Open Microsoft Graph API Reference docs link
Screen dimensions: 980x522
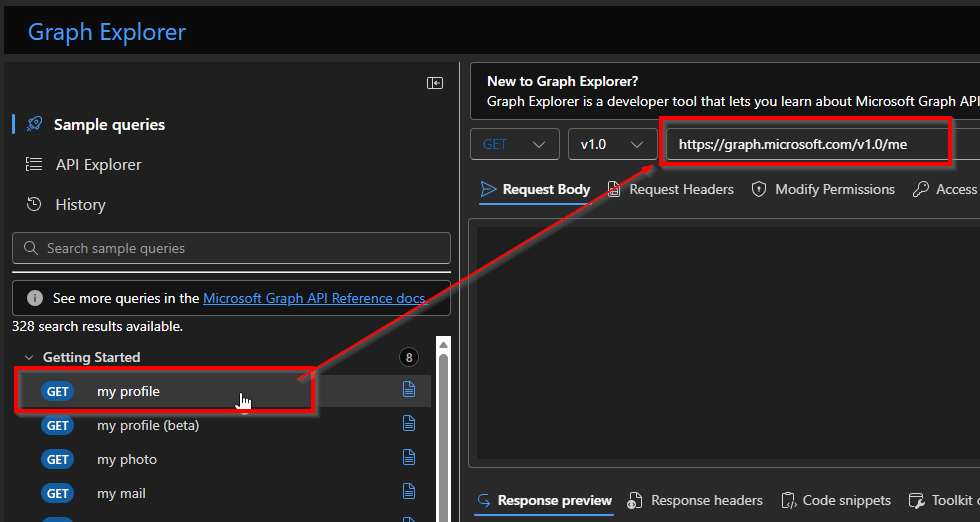tap(315, 298)
